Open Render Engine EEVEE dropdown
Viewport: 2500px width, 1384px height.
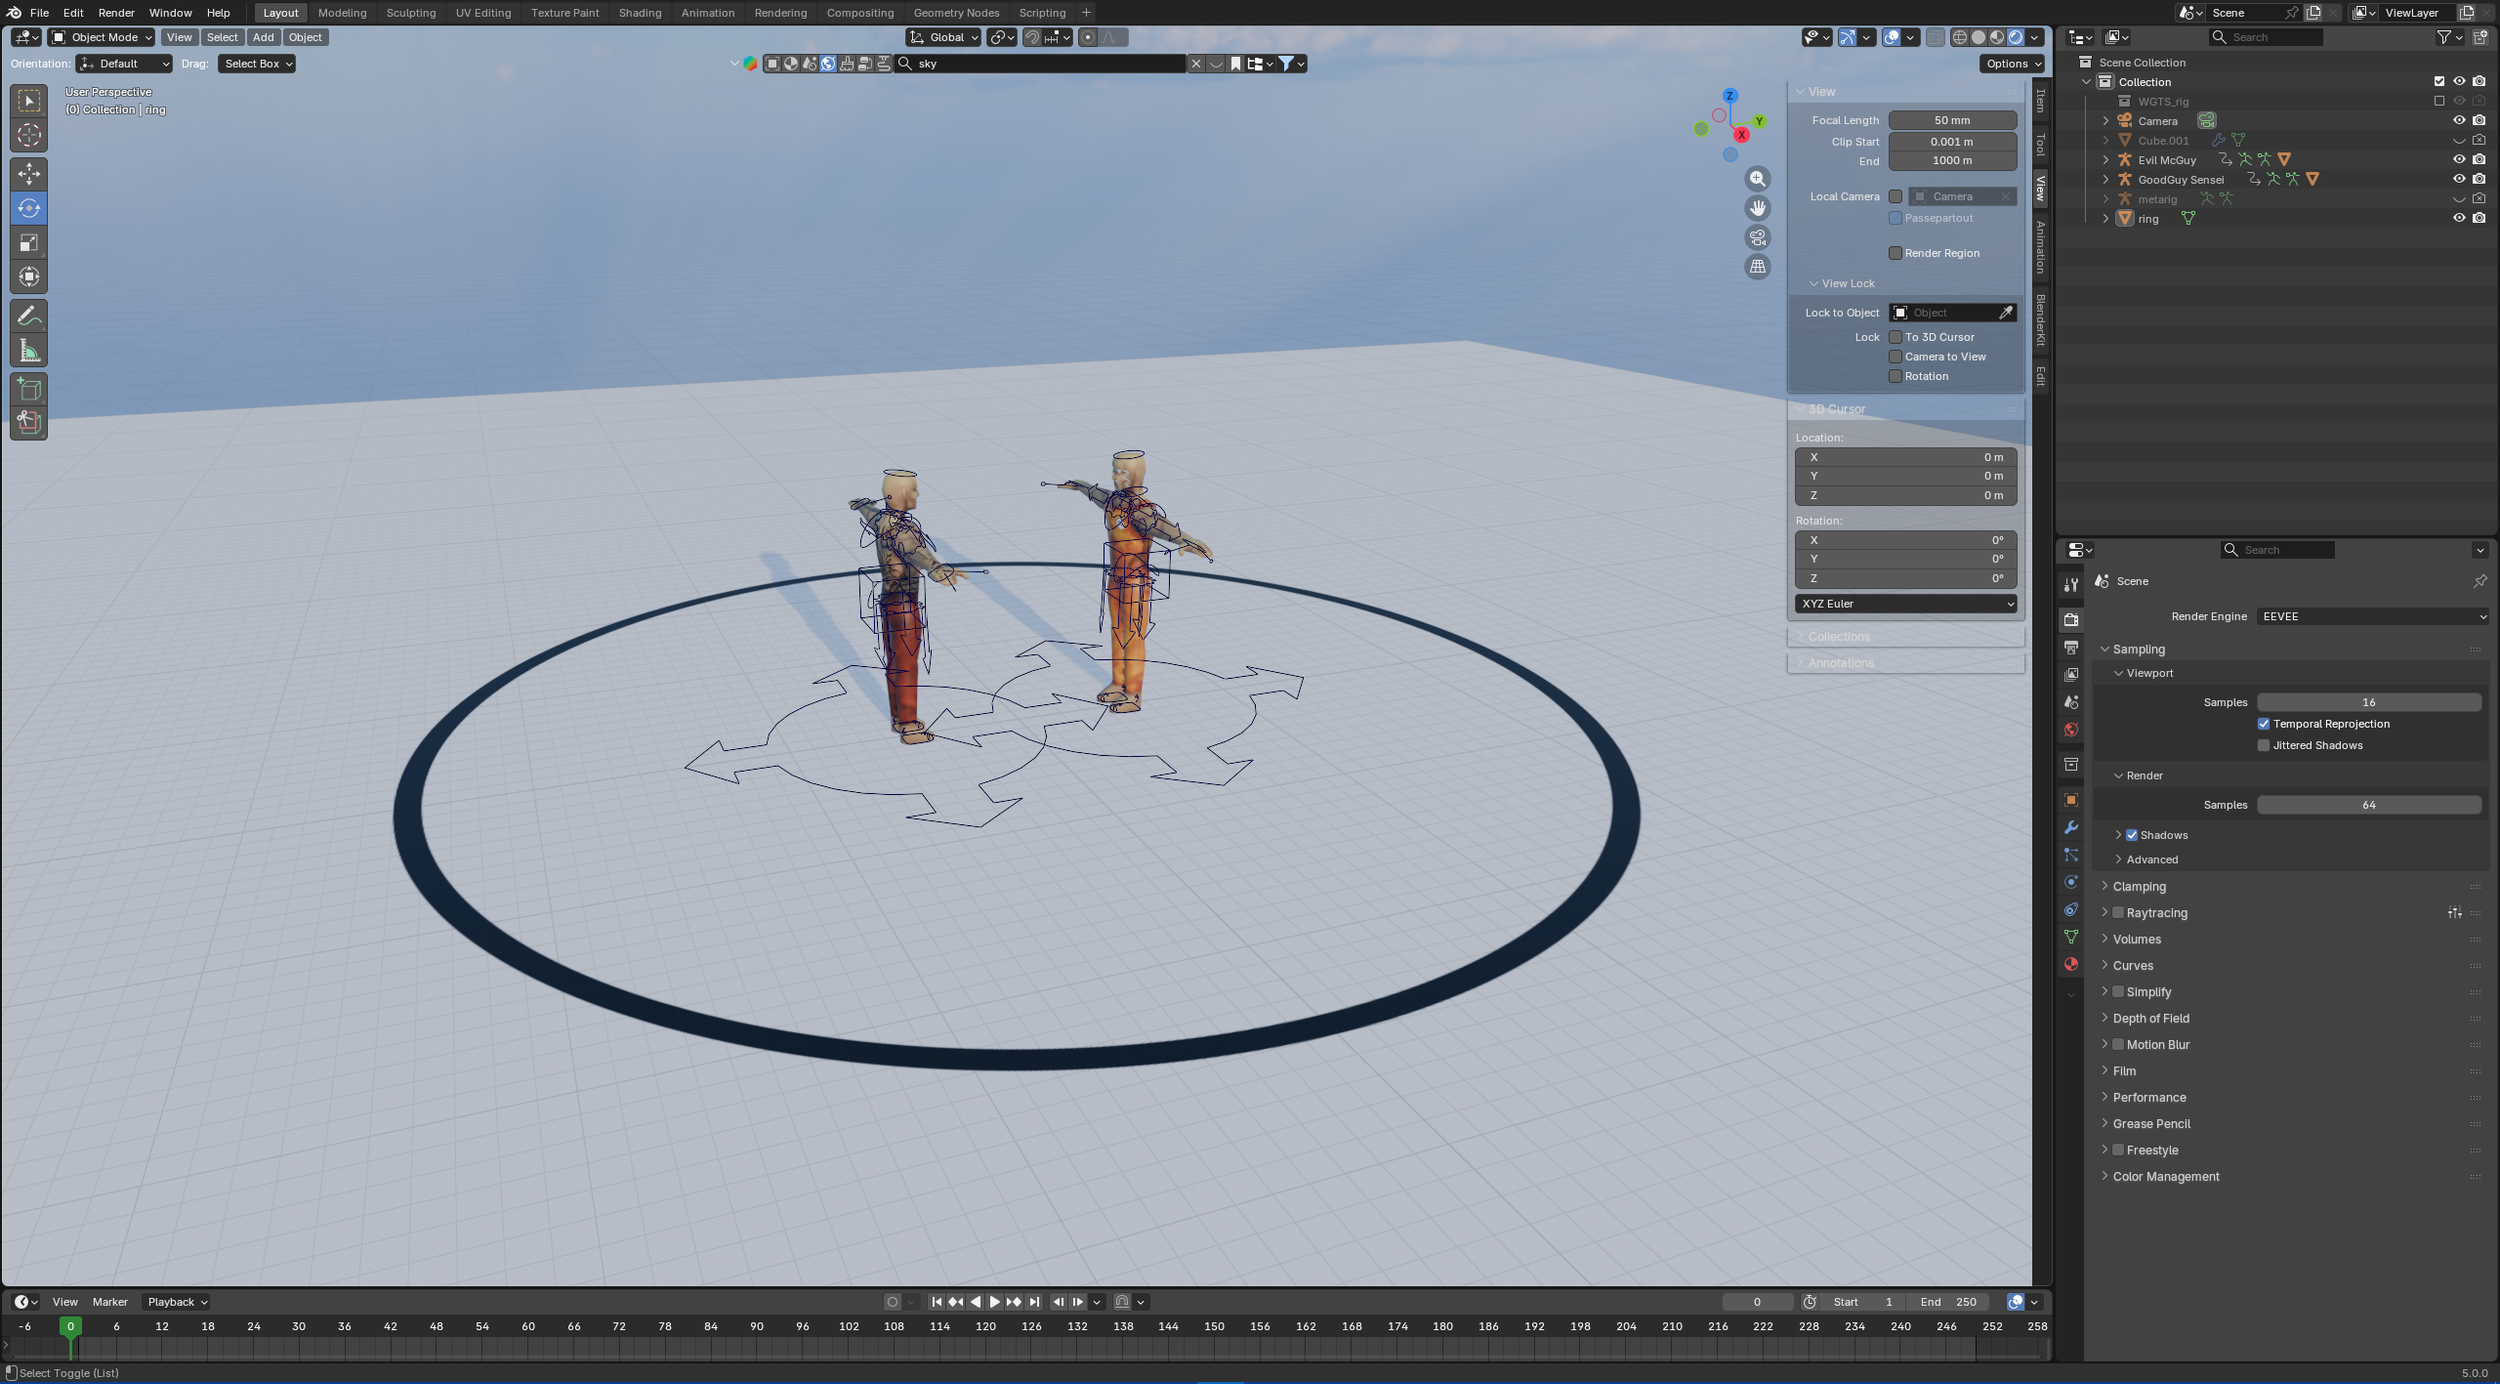coord(2372,617)
